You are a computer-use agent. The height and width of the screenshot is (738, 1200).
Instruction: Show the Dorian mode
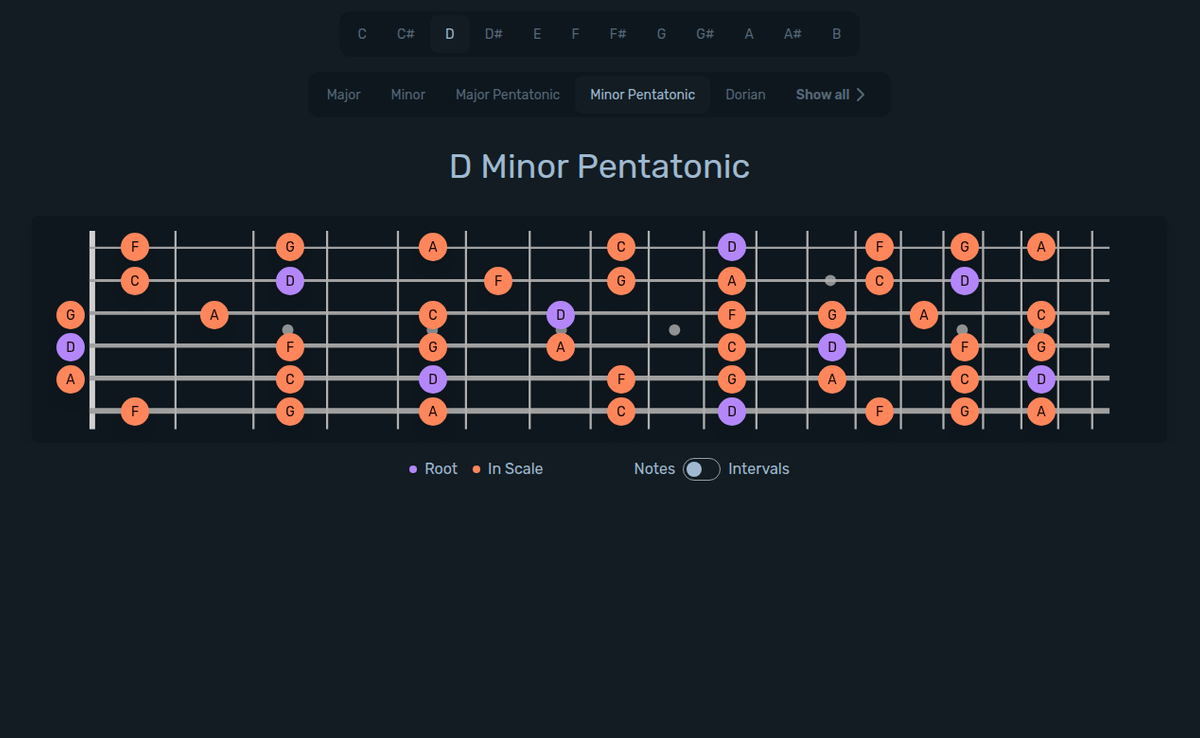(x=745, y=94)
